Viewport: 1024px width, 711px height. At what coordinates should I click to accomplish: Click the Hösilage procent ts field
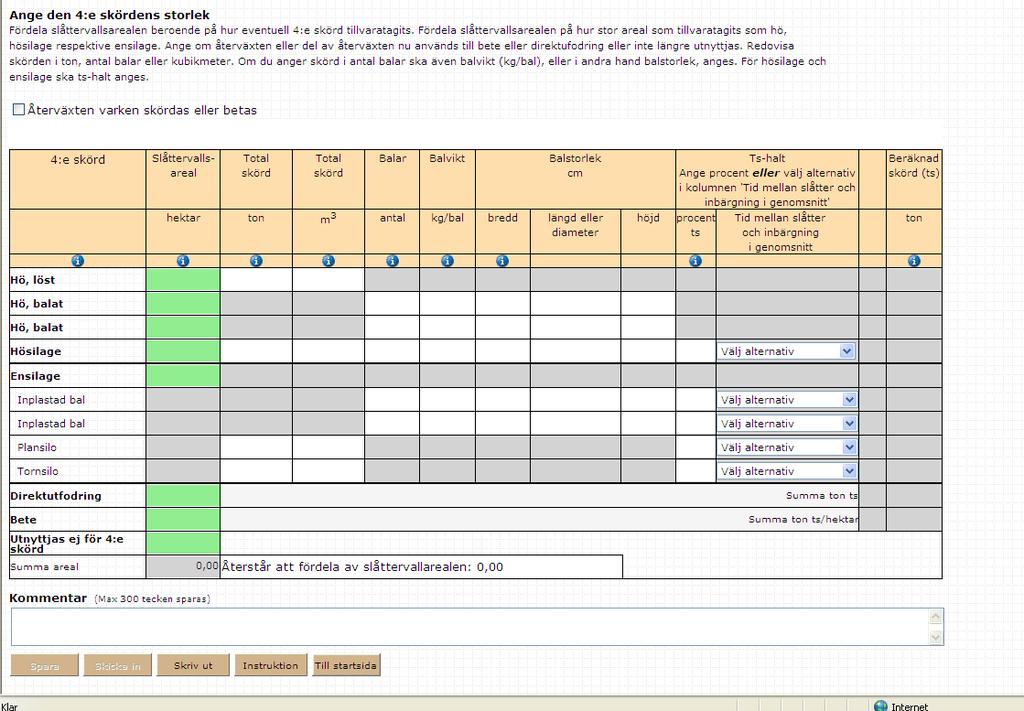click(696, 351)
